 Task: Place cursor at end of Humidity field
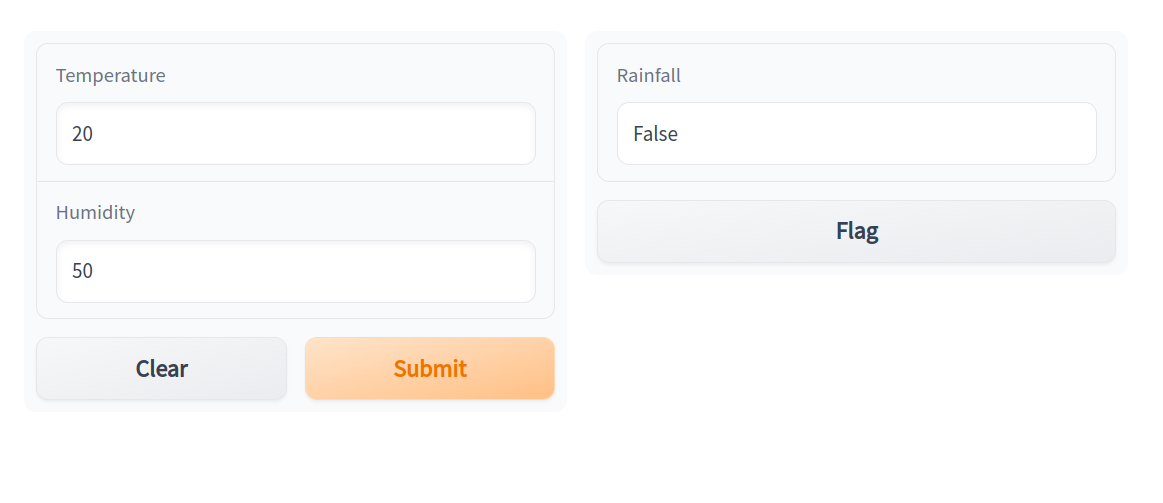pos(500,271)
